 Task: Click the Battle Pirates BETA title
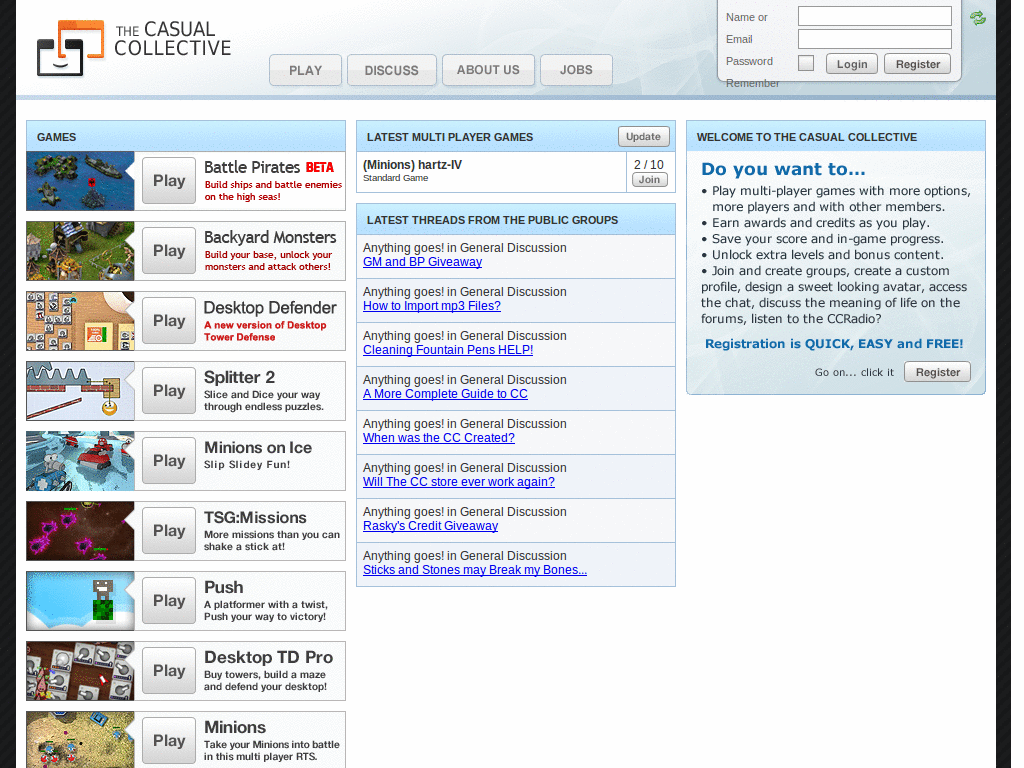269,167
